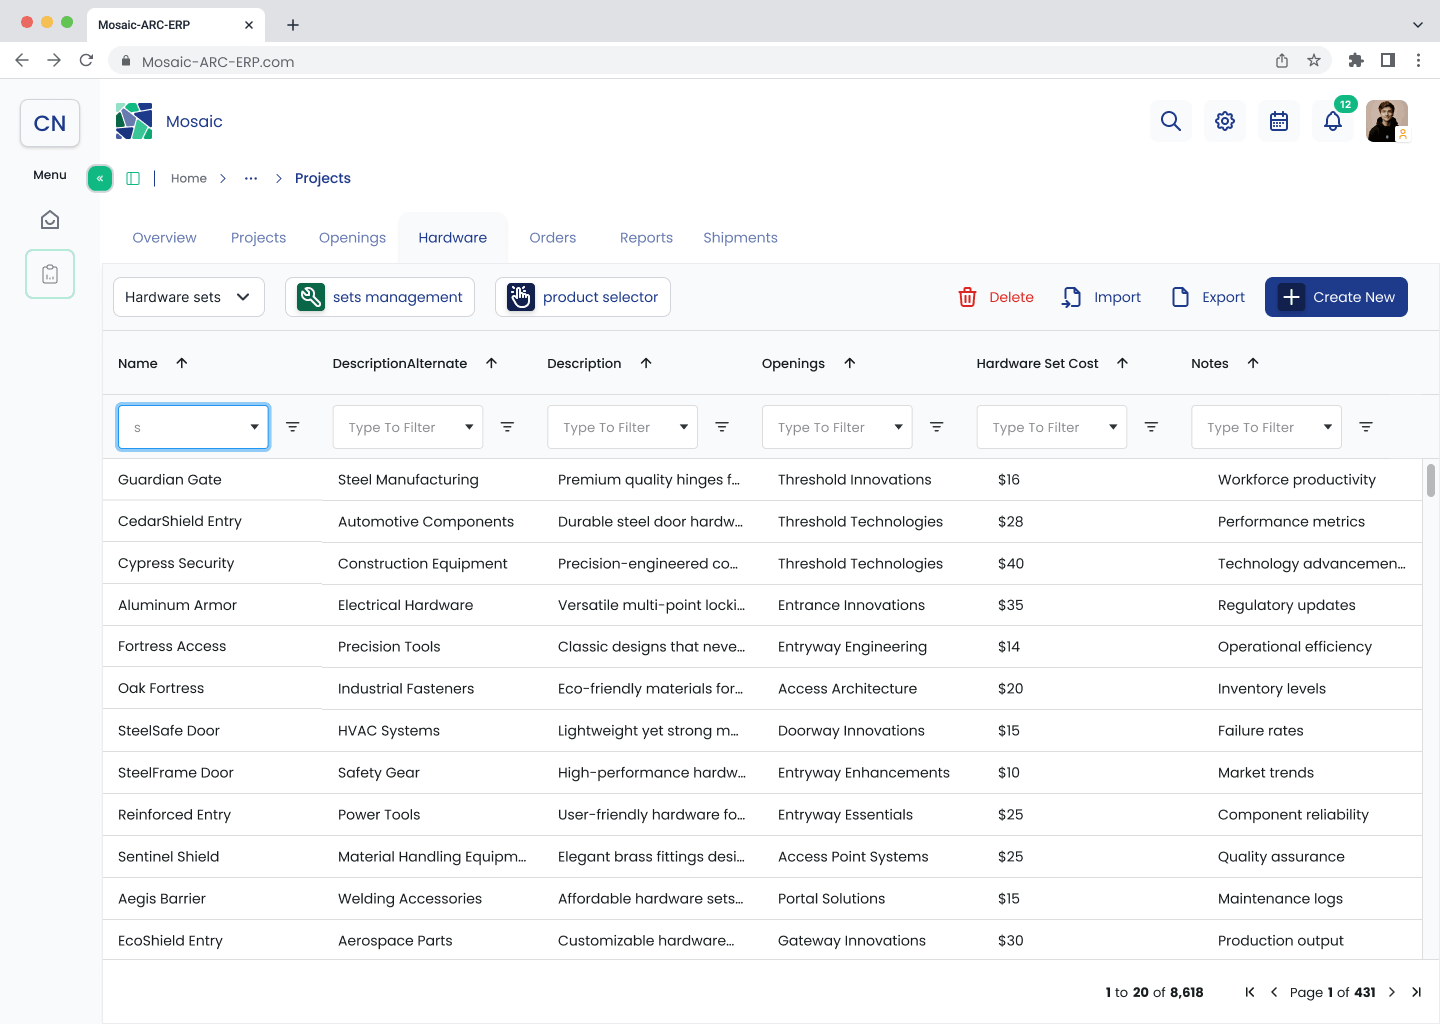This screenshot has width=1440, height=1024.
Task: Switch to the Openings tab
Action: [x=352, y=237]
